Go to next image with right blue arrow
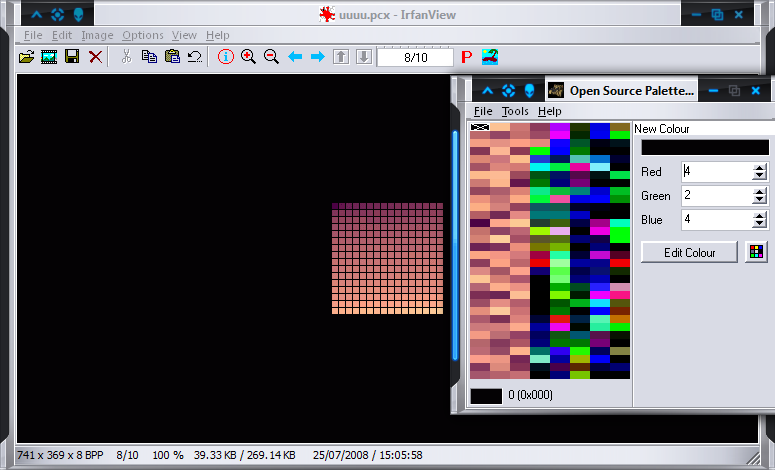This screenshot has height=470, width=775. tap(318, 57)
